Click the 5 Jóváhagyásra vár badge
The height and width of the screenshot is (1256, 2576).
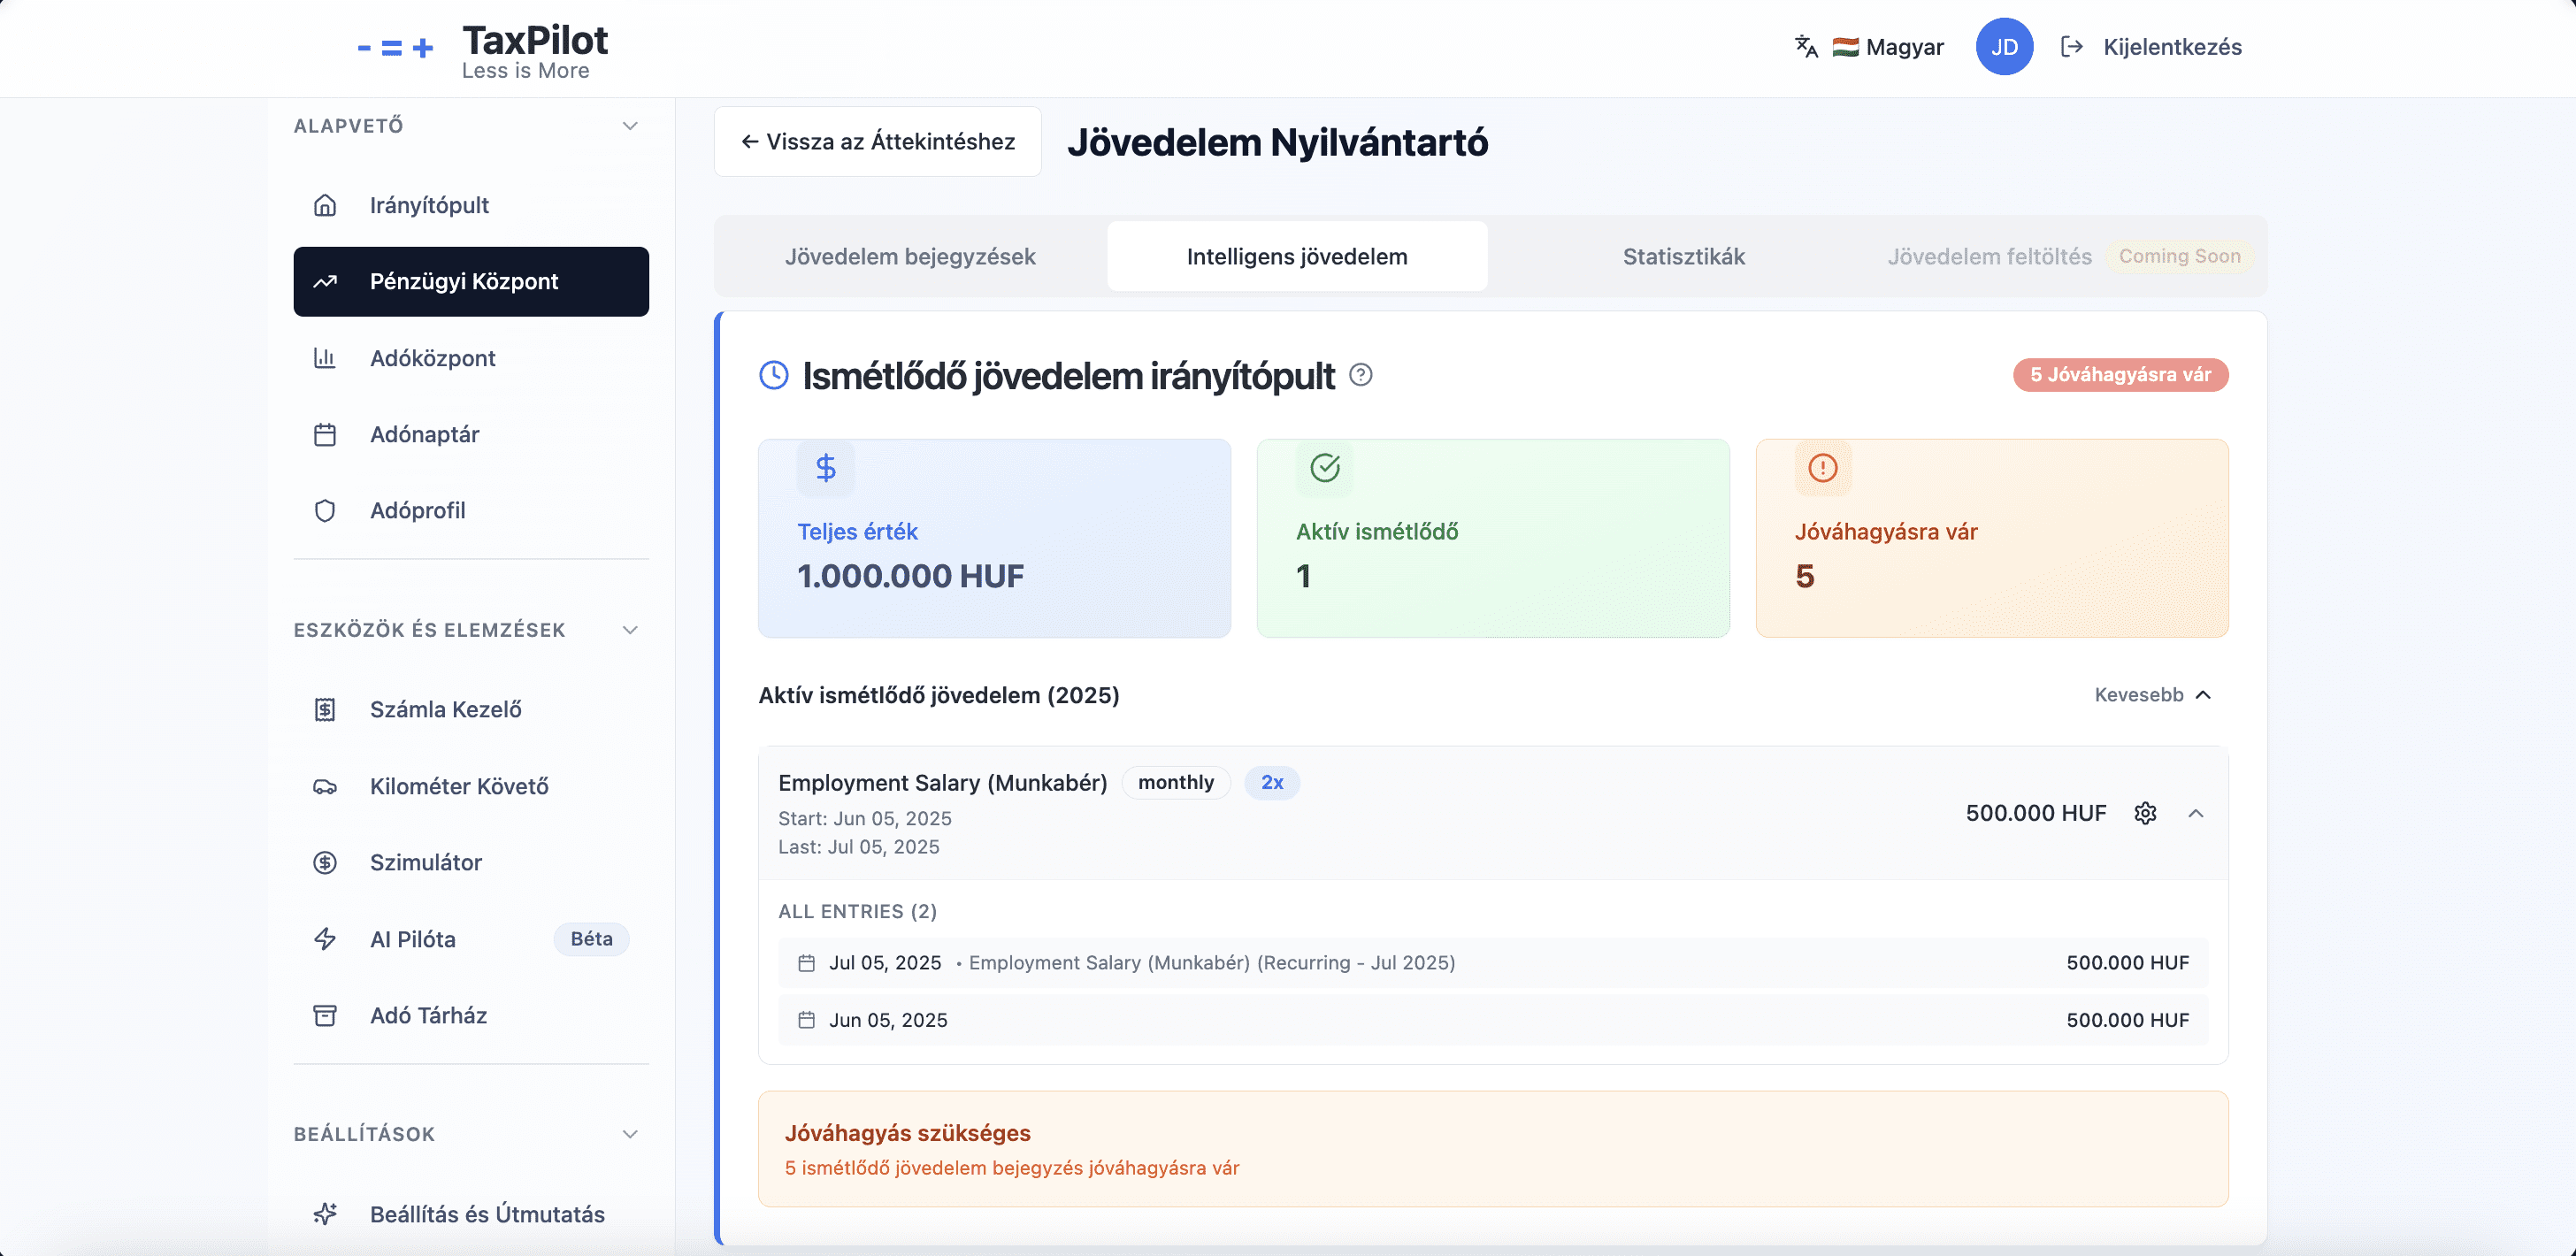pos(2120,375)
